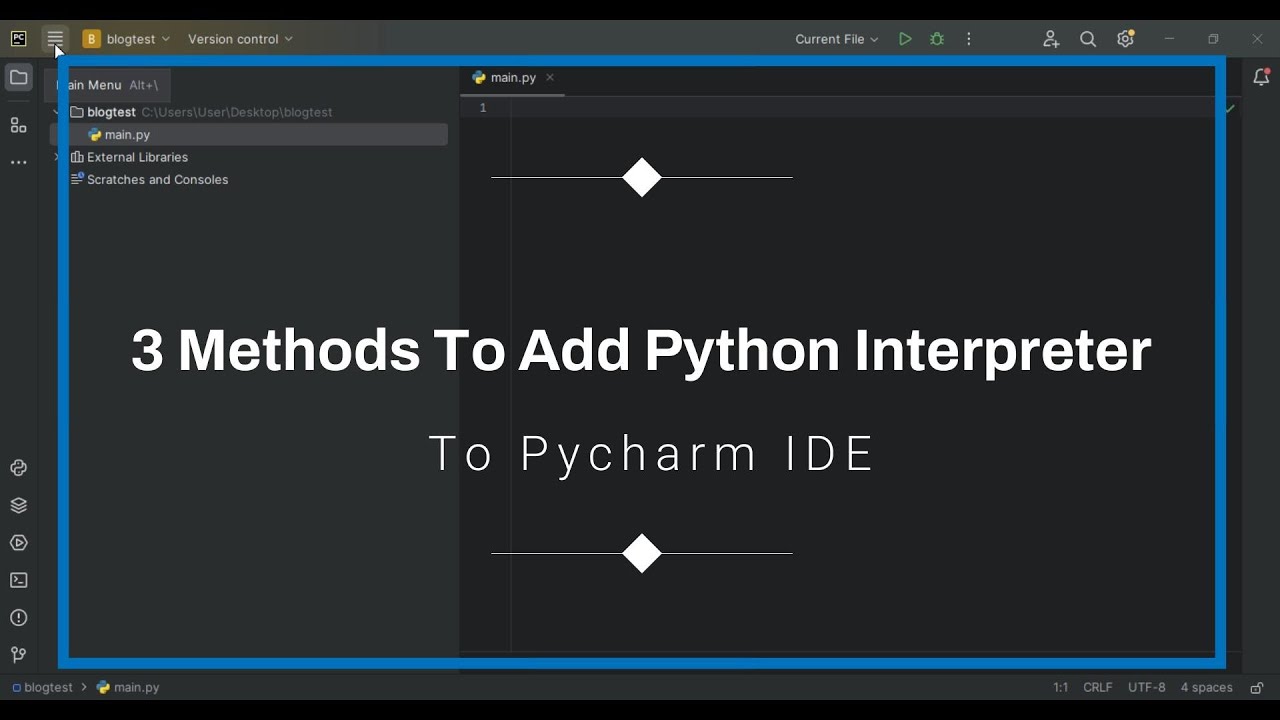Change the UTF-8 file encoding
Viewport: 1280px width, 720px height.
point(1147,688)
